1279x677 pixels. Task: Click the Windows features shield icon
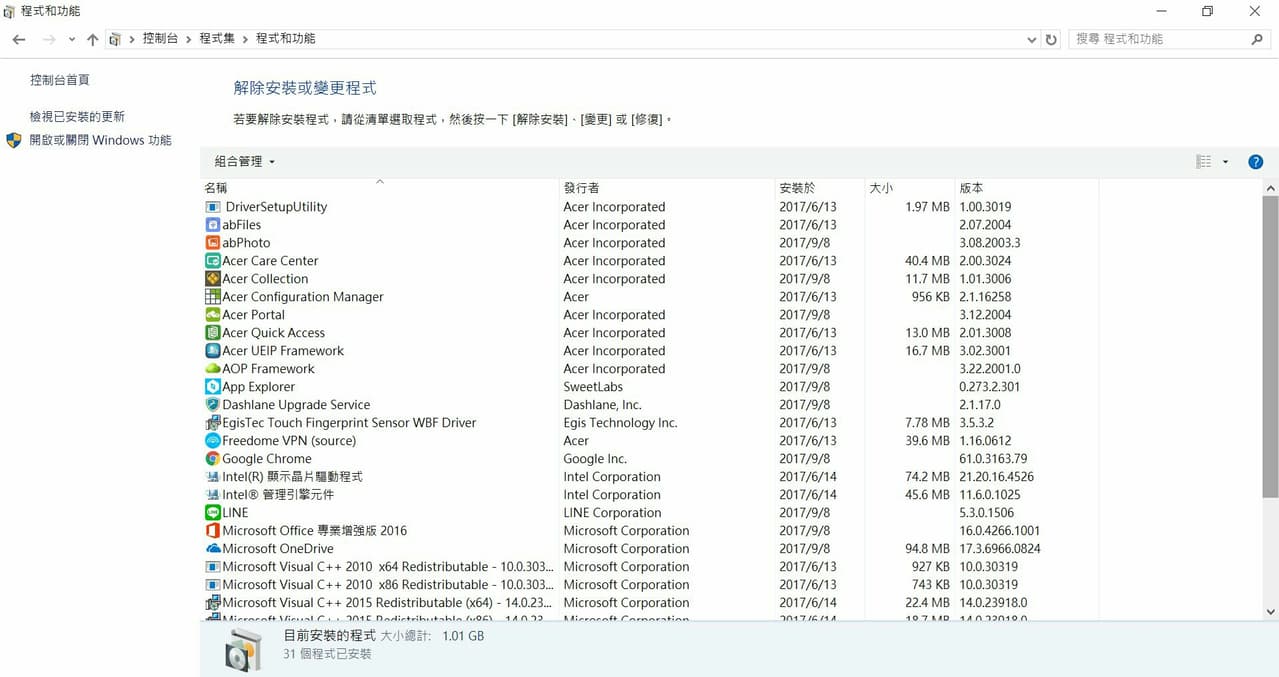(14, 140)
